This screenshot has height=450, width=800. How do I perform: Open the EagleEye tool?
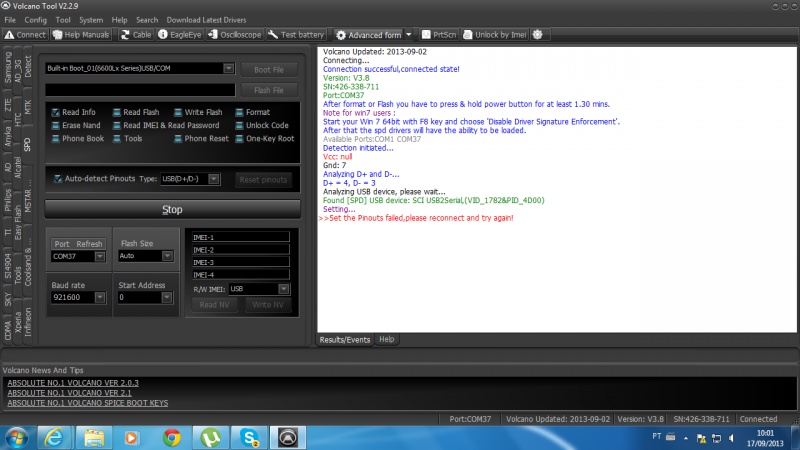point(180,35)
